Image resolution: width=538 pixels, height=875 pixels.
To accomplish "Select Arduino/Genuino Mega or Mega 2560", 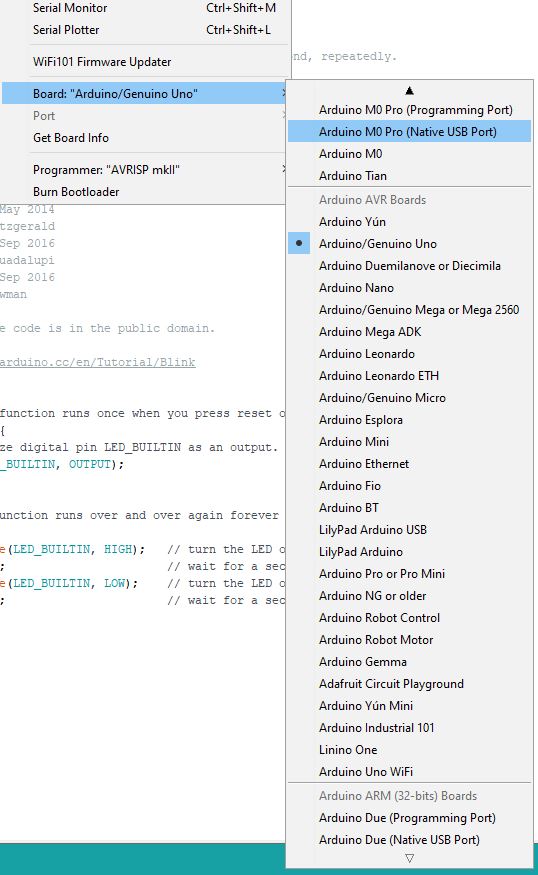I will [409, 310].
